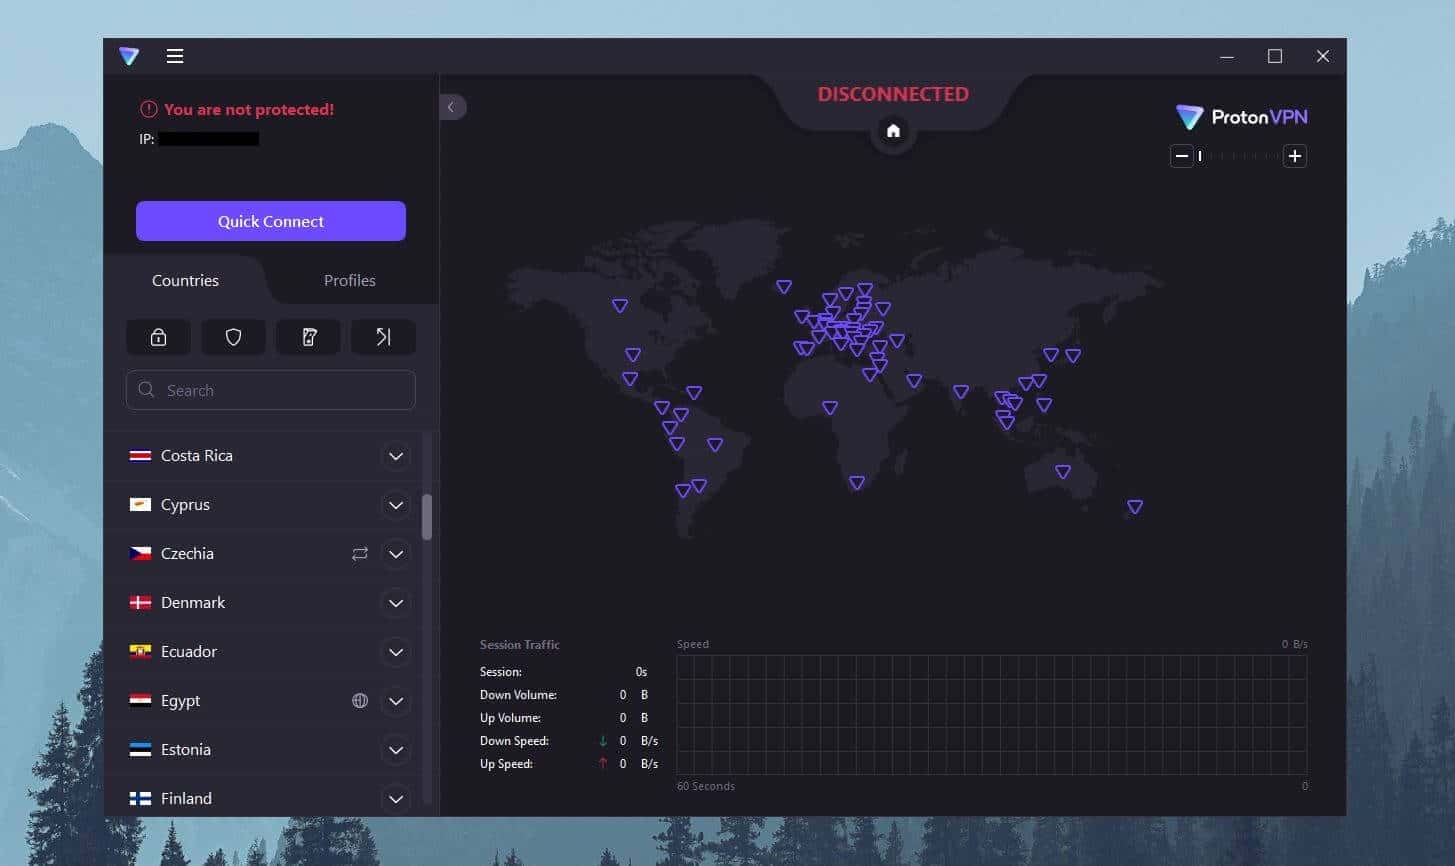Open Kill Switch setting

coord(308,338)
